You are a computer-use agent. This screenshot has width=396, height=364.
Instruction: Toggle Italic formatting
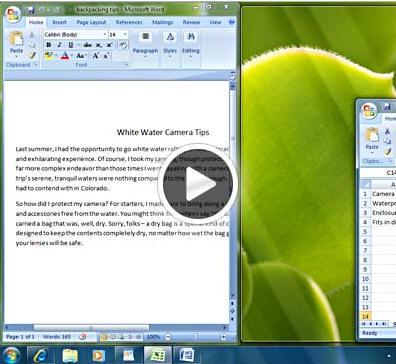coord(59,45)
